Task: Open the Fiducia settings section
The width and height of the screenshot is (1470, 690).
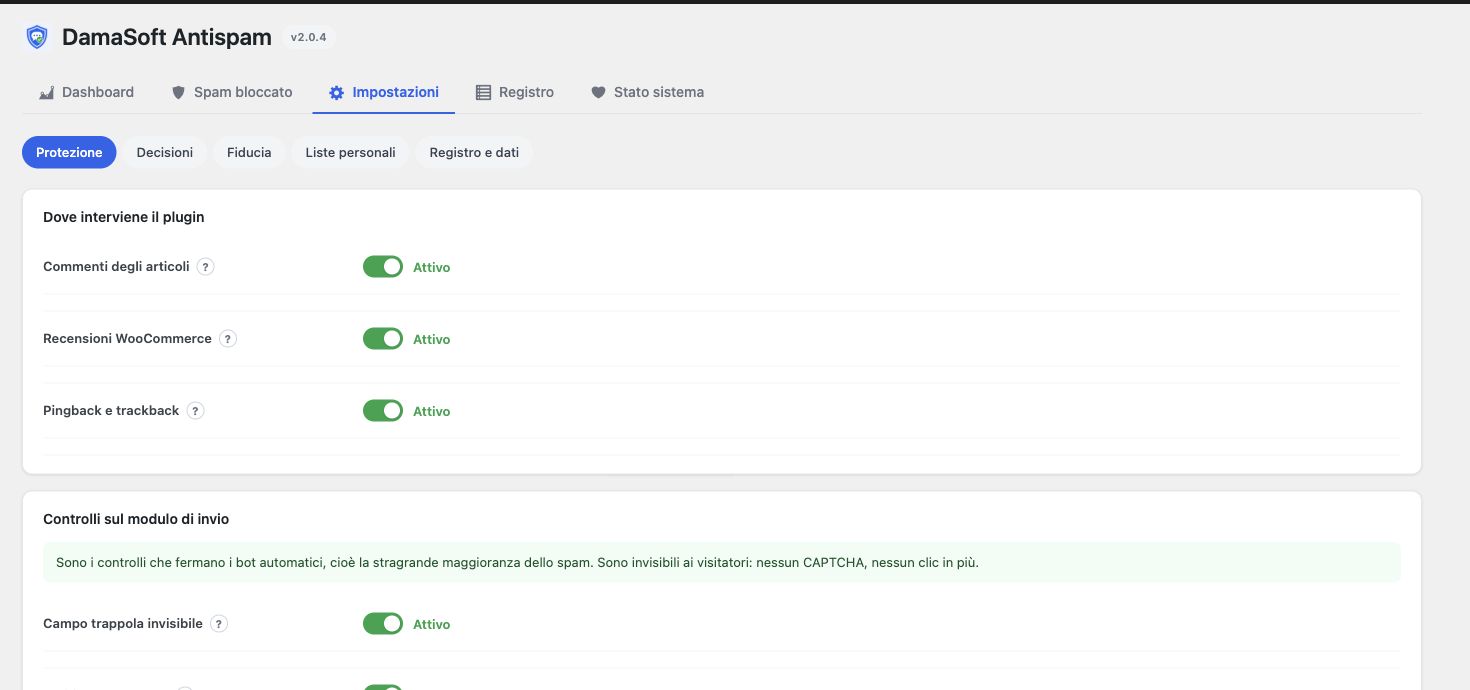Action: point(249,152)
